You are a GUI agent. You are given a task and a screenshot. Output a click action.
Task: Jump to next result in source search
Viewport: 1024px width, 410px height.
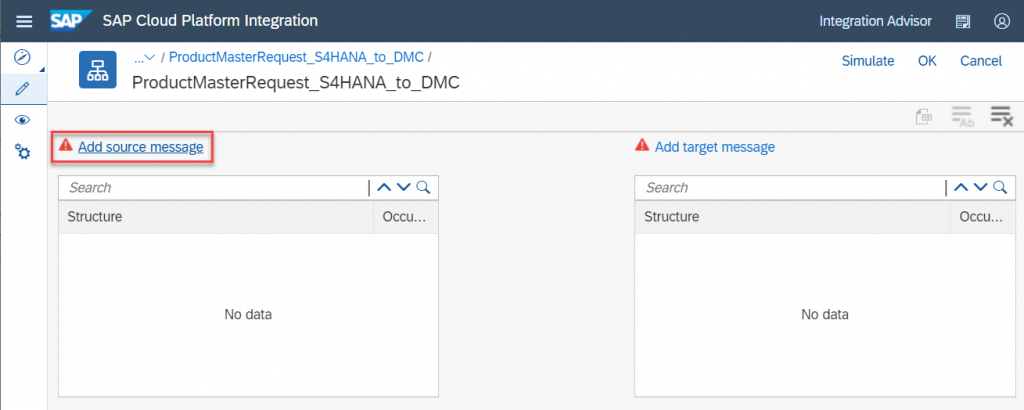click(404, 187)
